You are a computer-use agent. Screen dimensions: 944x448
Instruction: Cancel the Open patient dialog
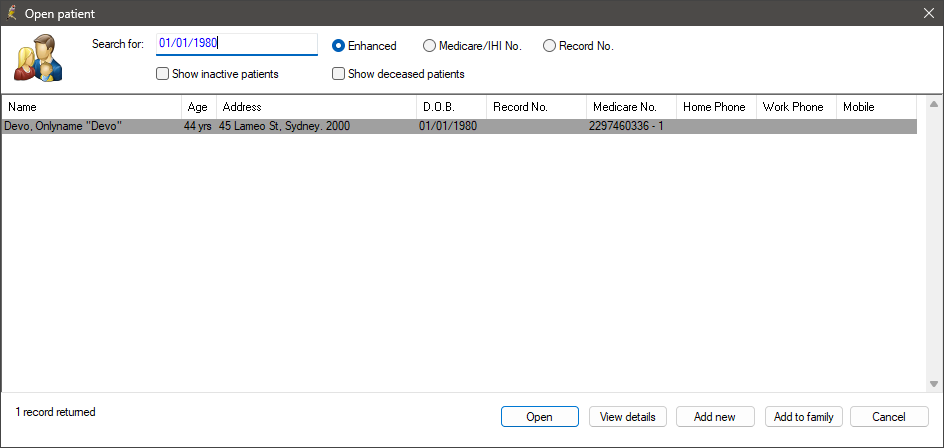[889, 417]
